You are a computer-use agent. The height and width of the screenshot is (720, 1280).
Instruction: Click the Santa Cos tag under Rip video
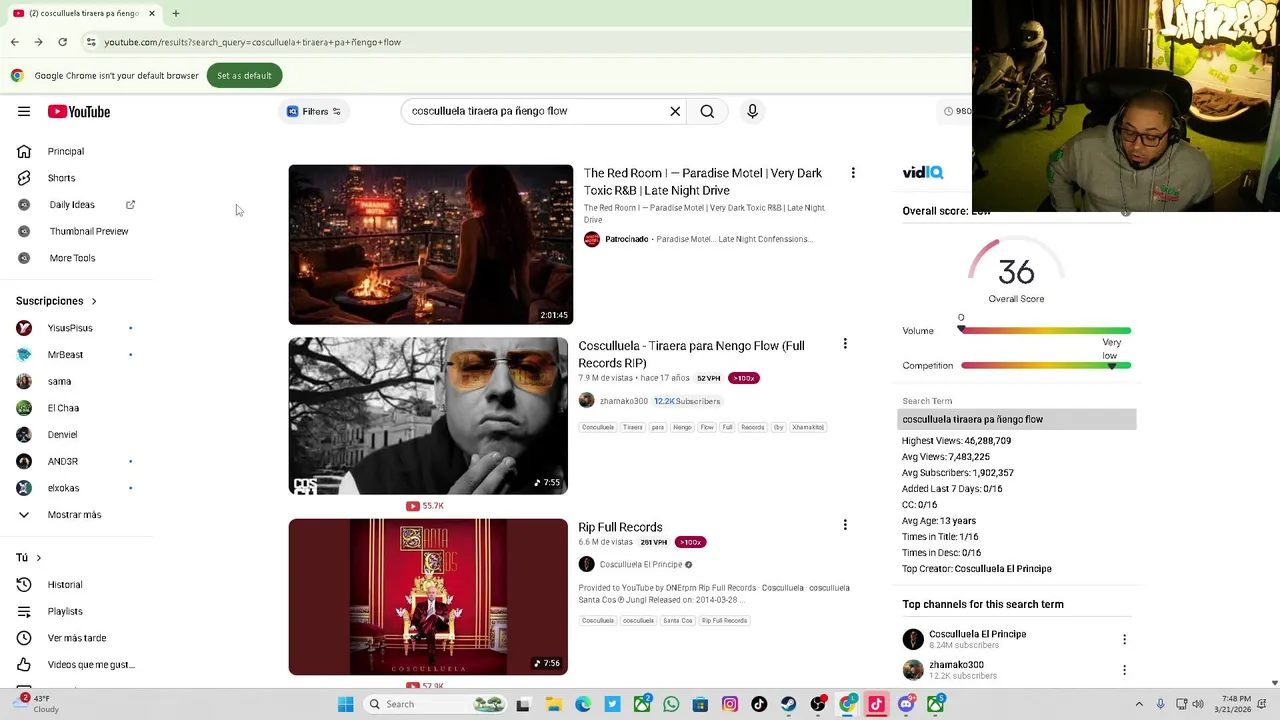[677, 620]
